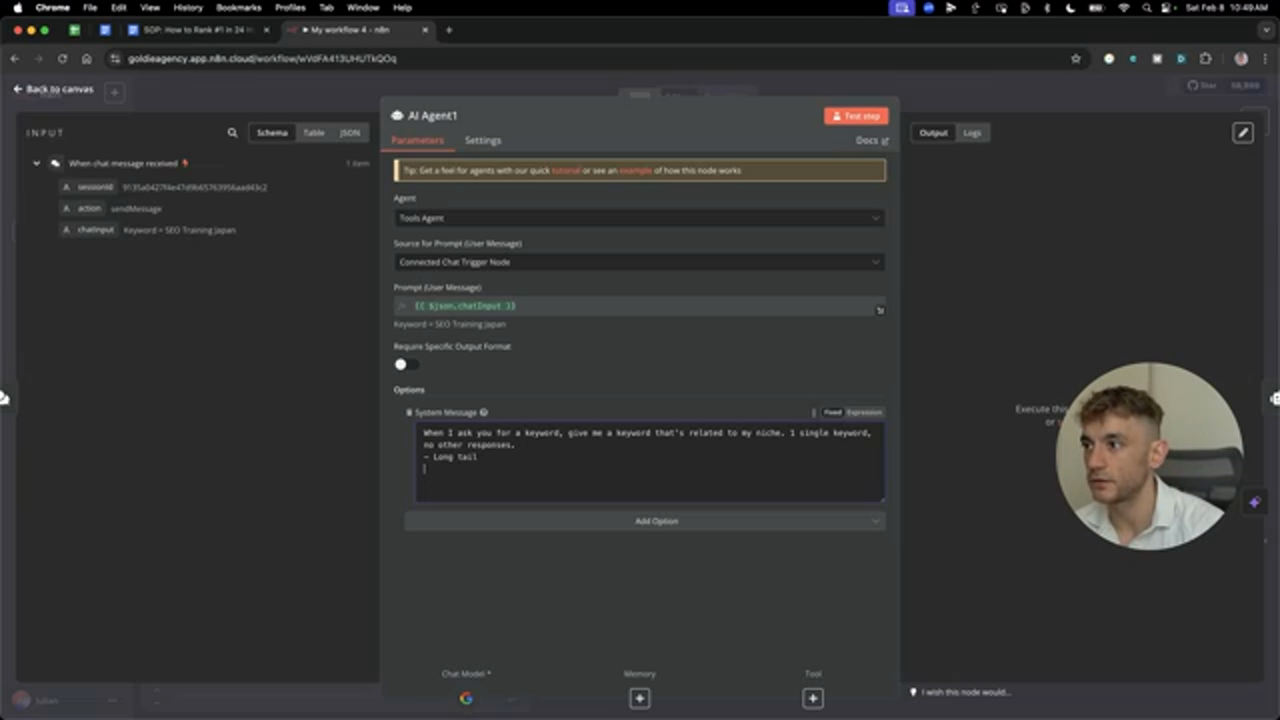The height and width of the screenshot is (720, 1280).
Task: Select the sessionId field in schema
Action: point(88,187)
